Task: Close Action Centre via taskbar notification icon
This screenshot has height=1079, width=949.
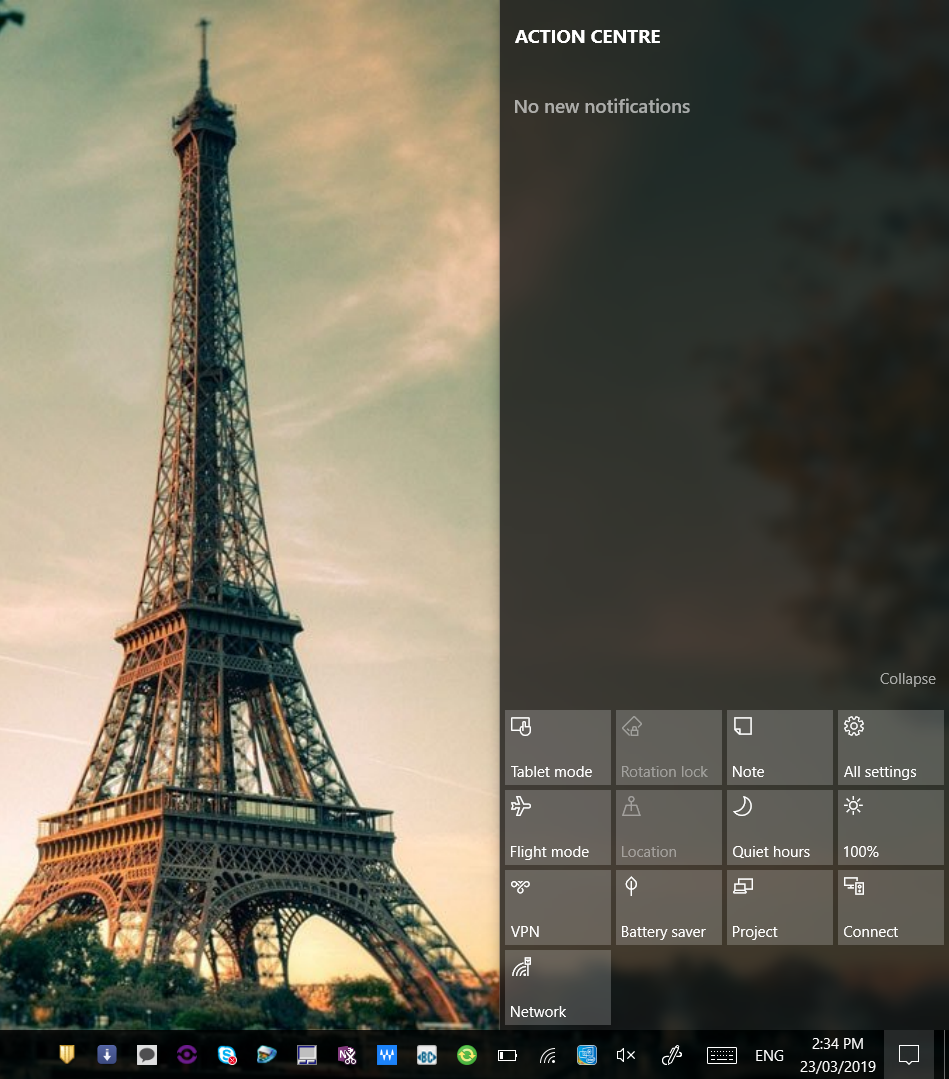Action: (909, 1055)
